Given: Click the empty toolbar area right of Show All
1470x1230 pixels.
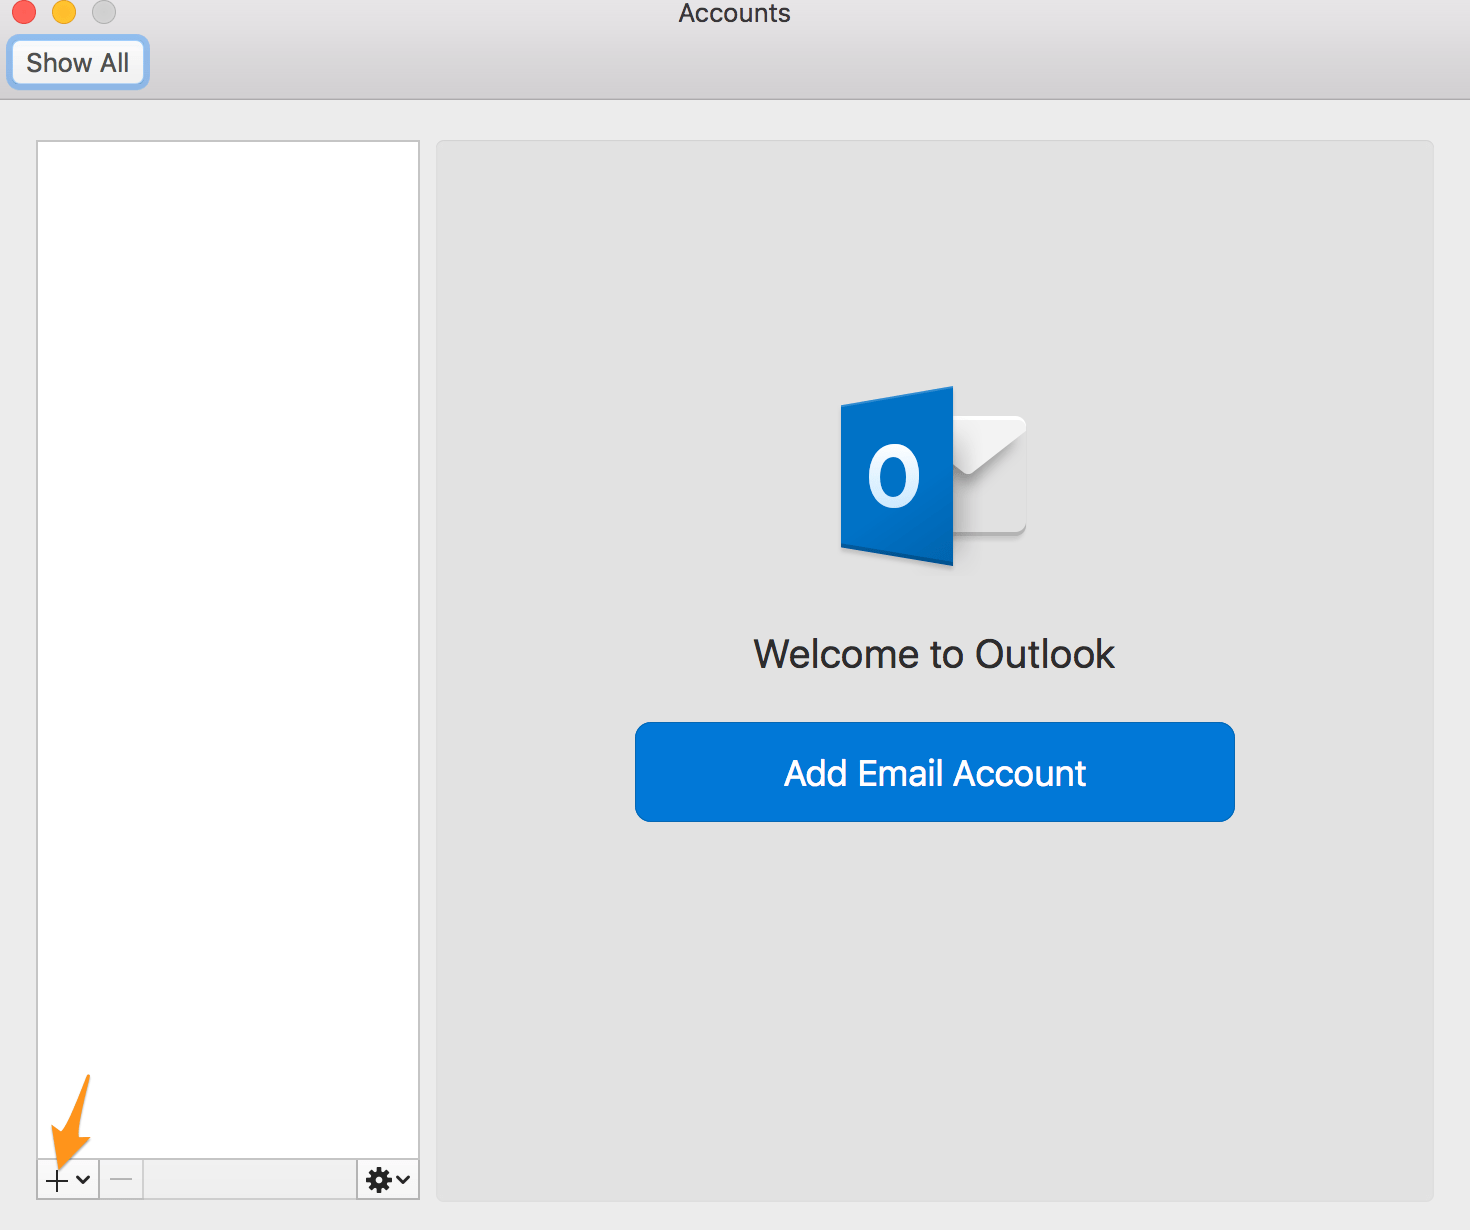Looking at the screenshot, I should pyautogui.click(x=700, y=63).
